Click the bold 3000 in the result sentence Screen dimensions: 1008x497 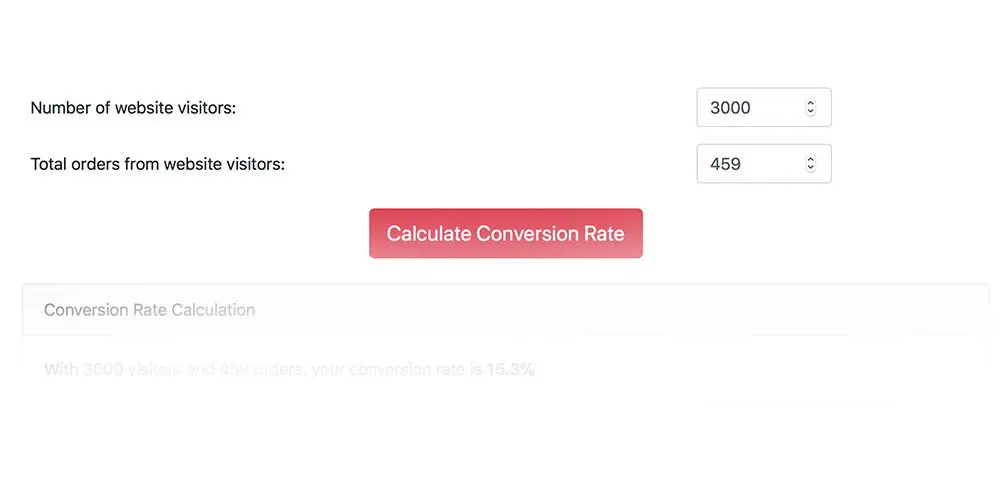[103, 370]
